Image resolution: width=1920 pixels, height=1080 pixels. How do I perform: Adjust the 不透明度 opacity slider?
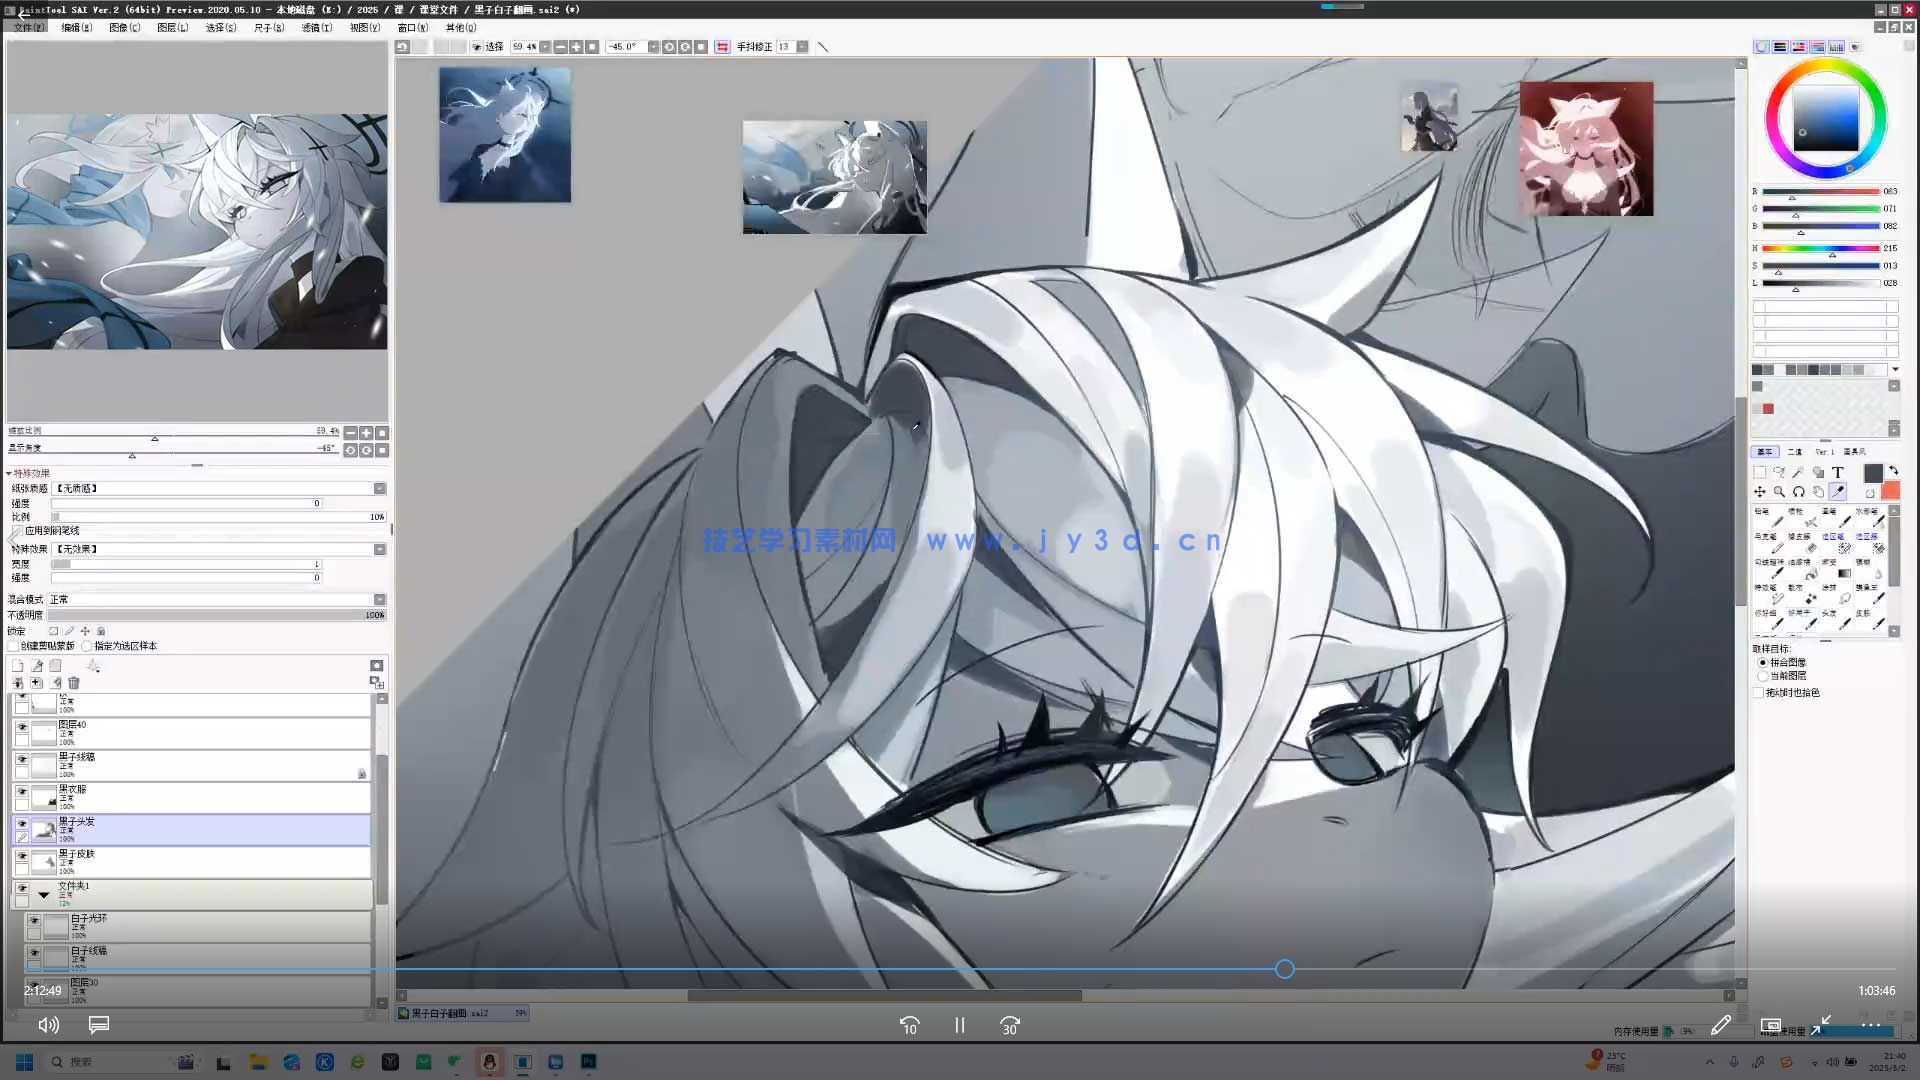click(x=215, y=615)
